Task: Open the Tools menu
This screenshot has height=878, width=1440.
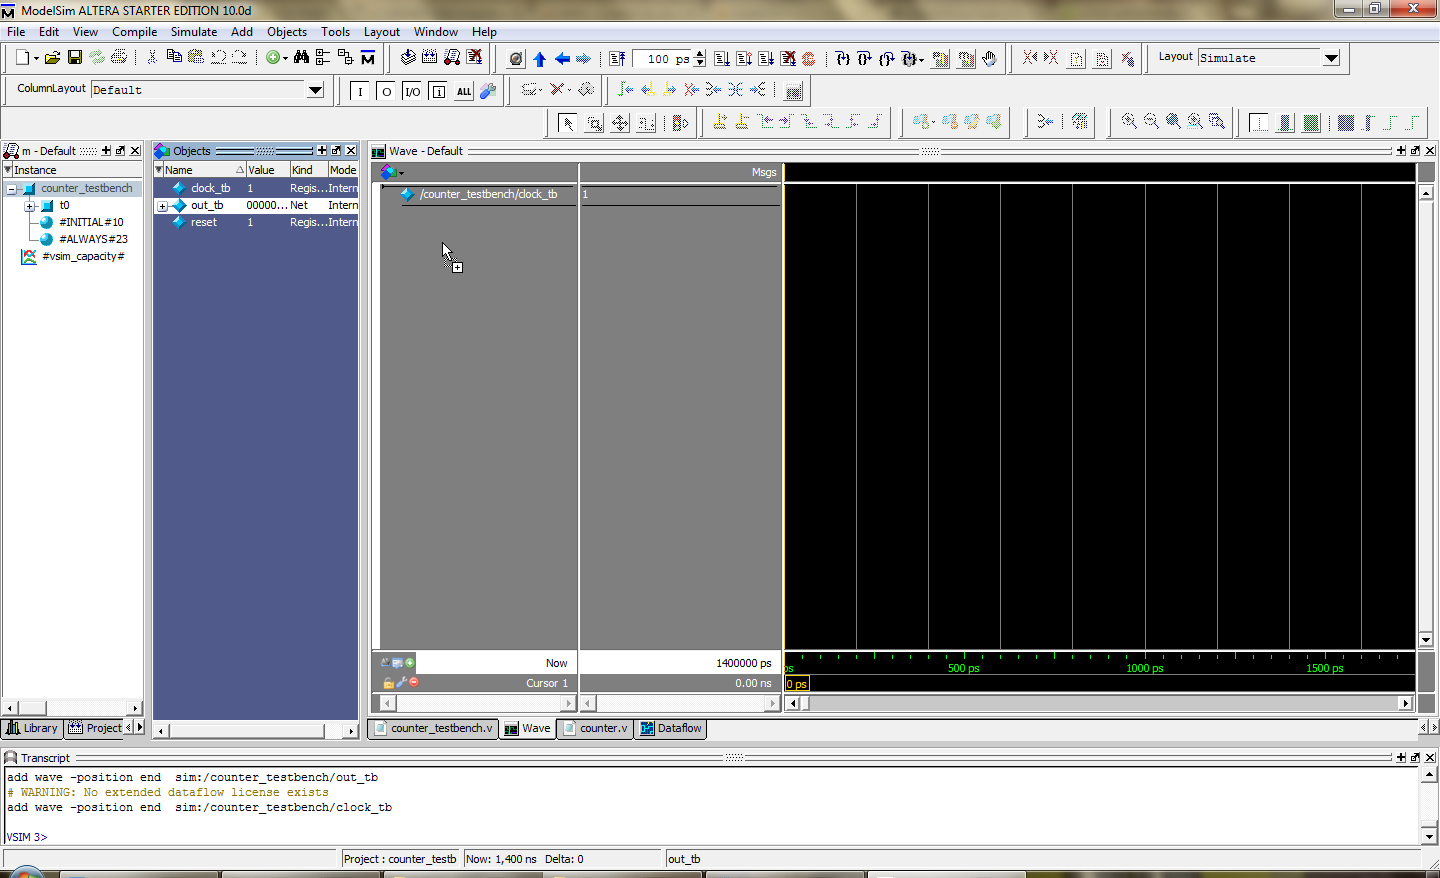Action: pyautogui.click(x=335, y=32)
